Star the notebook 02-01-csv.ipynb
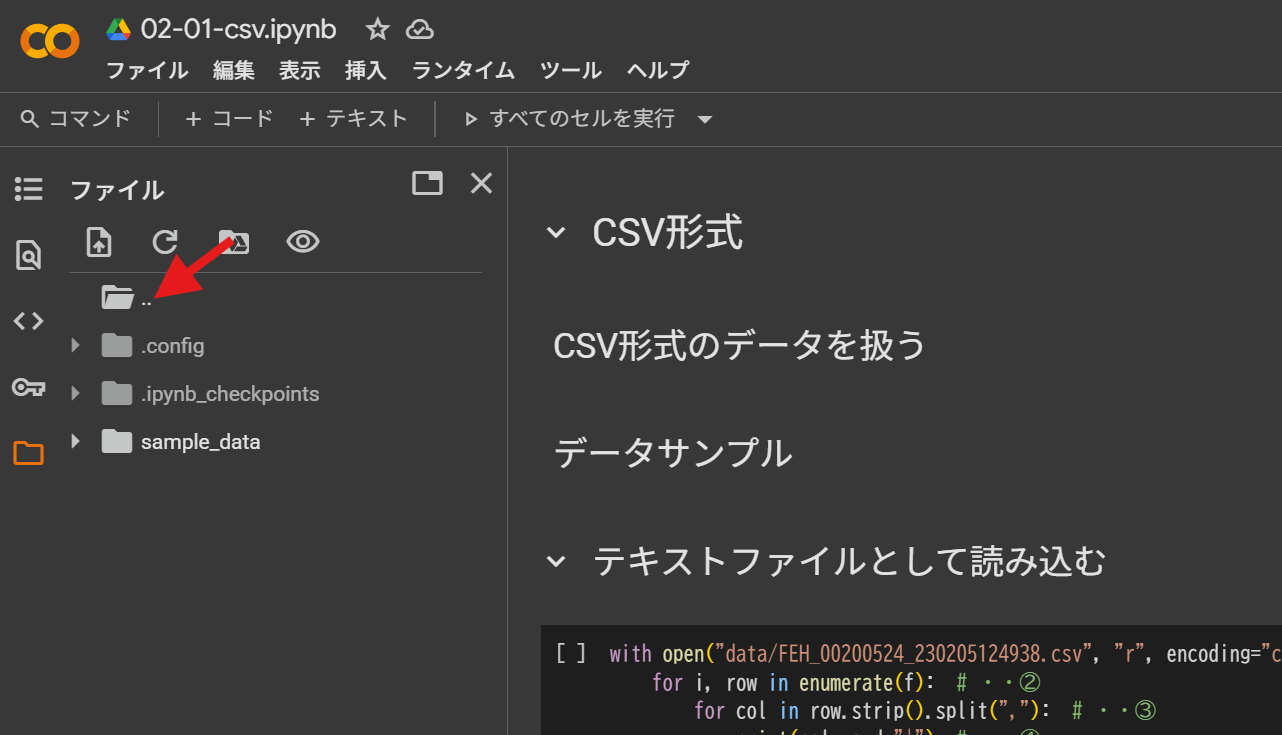1282x735 pixels. point(377,30)
